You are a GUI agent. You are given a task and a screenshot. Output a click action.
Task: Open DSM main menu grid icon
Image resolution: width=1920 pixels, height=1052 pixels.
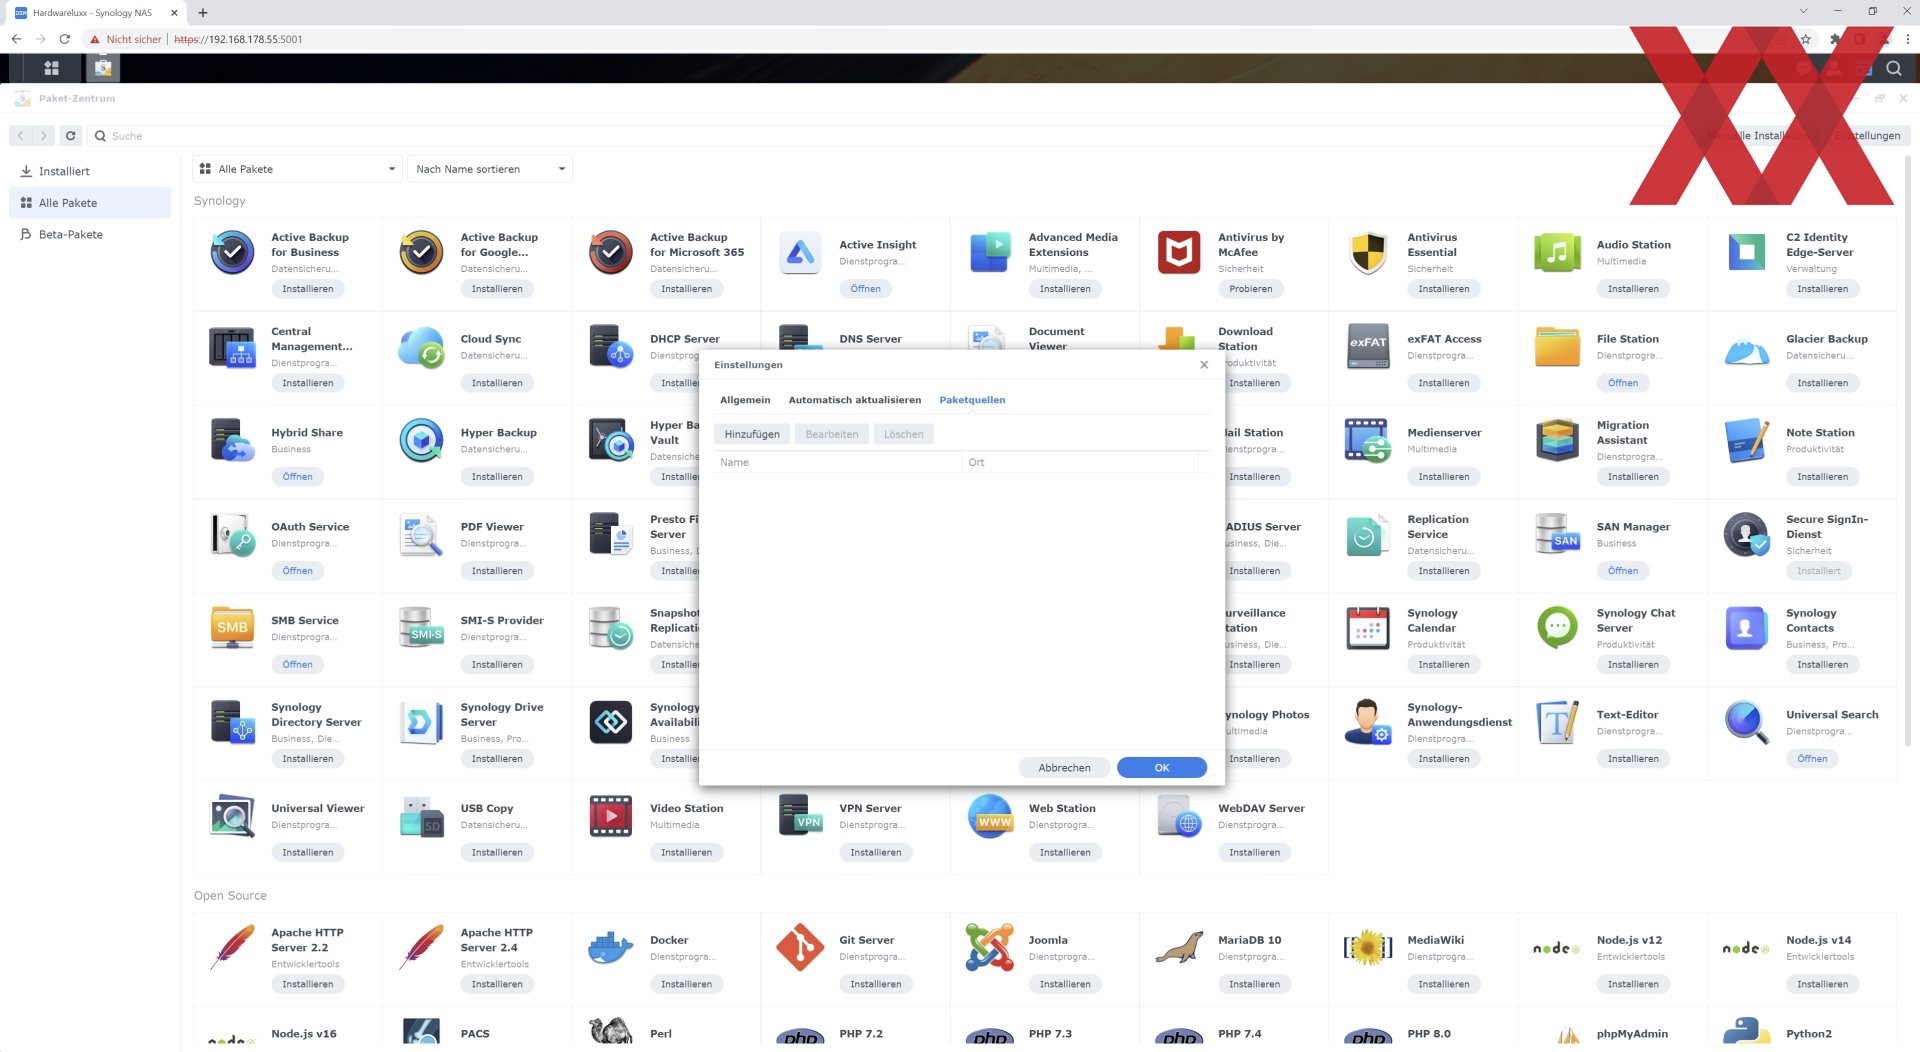pyautogui.click(x=52, y=68)
